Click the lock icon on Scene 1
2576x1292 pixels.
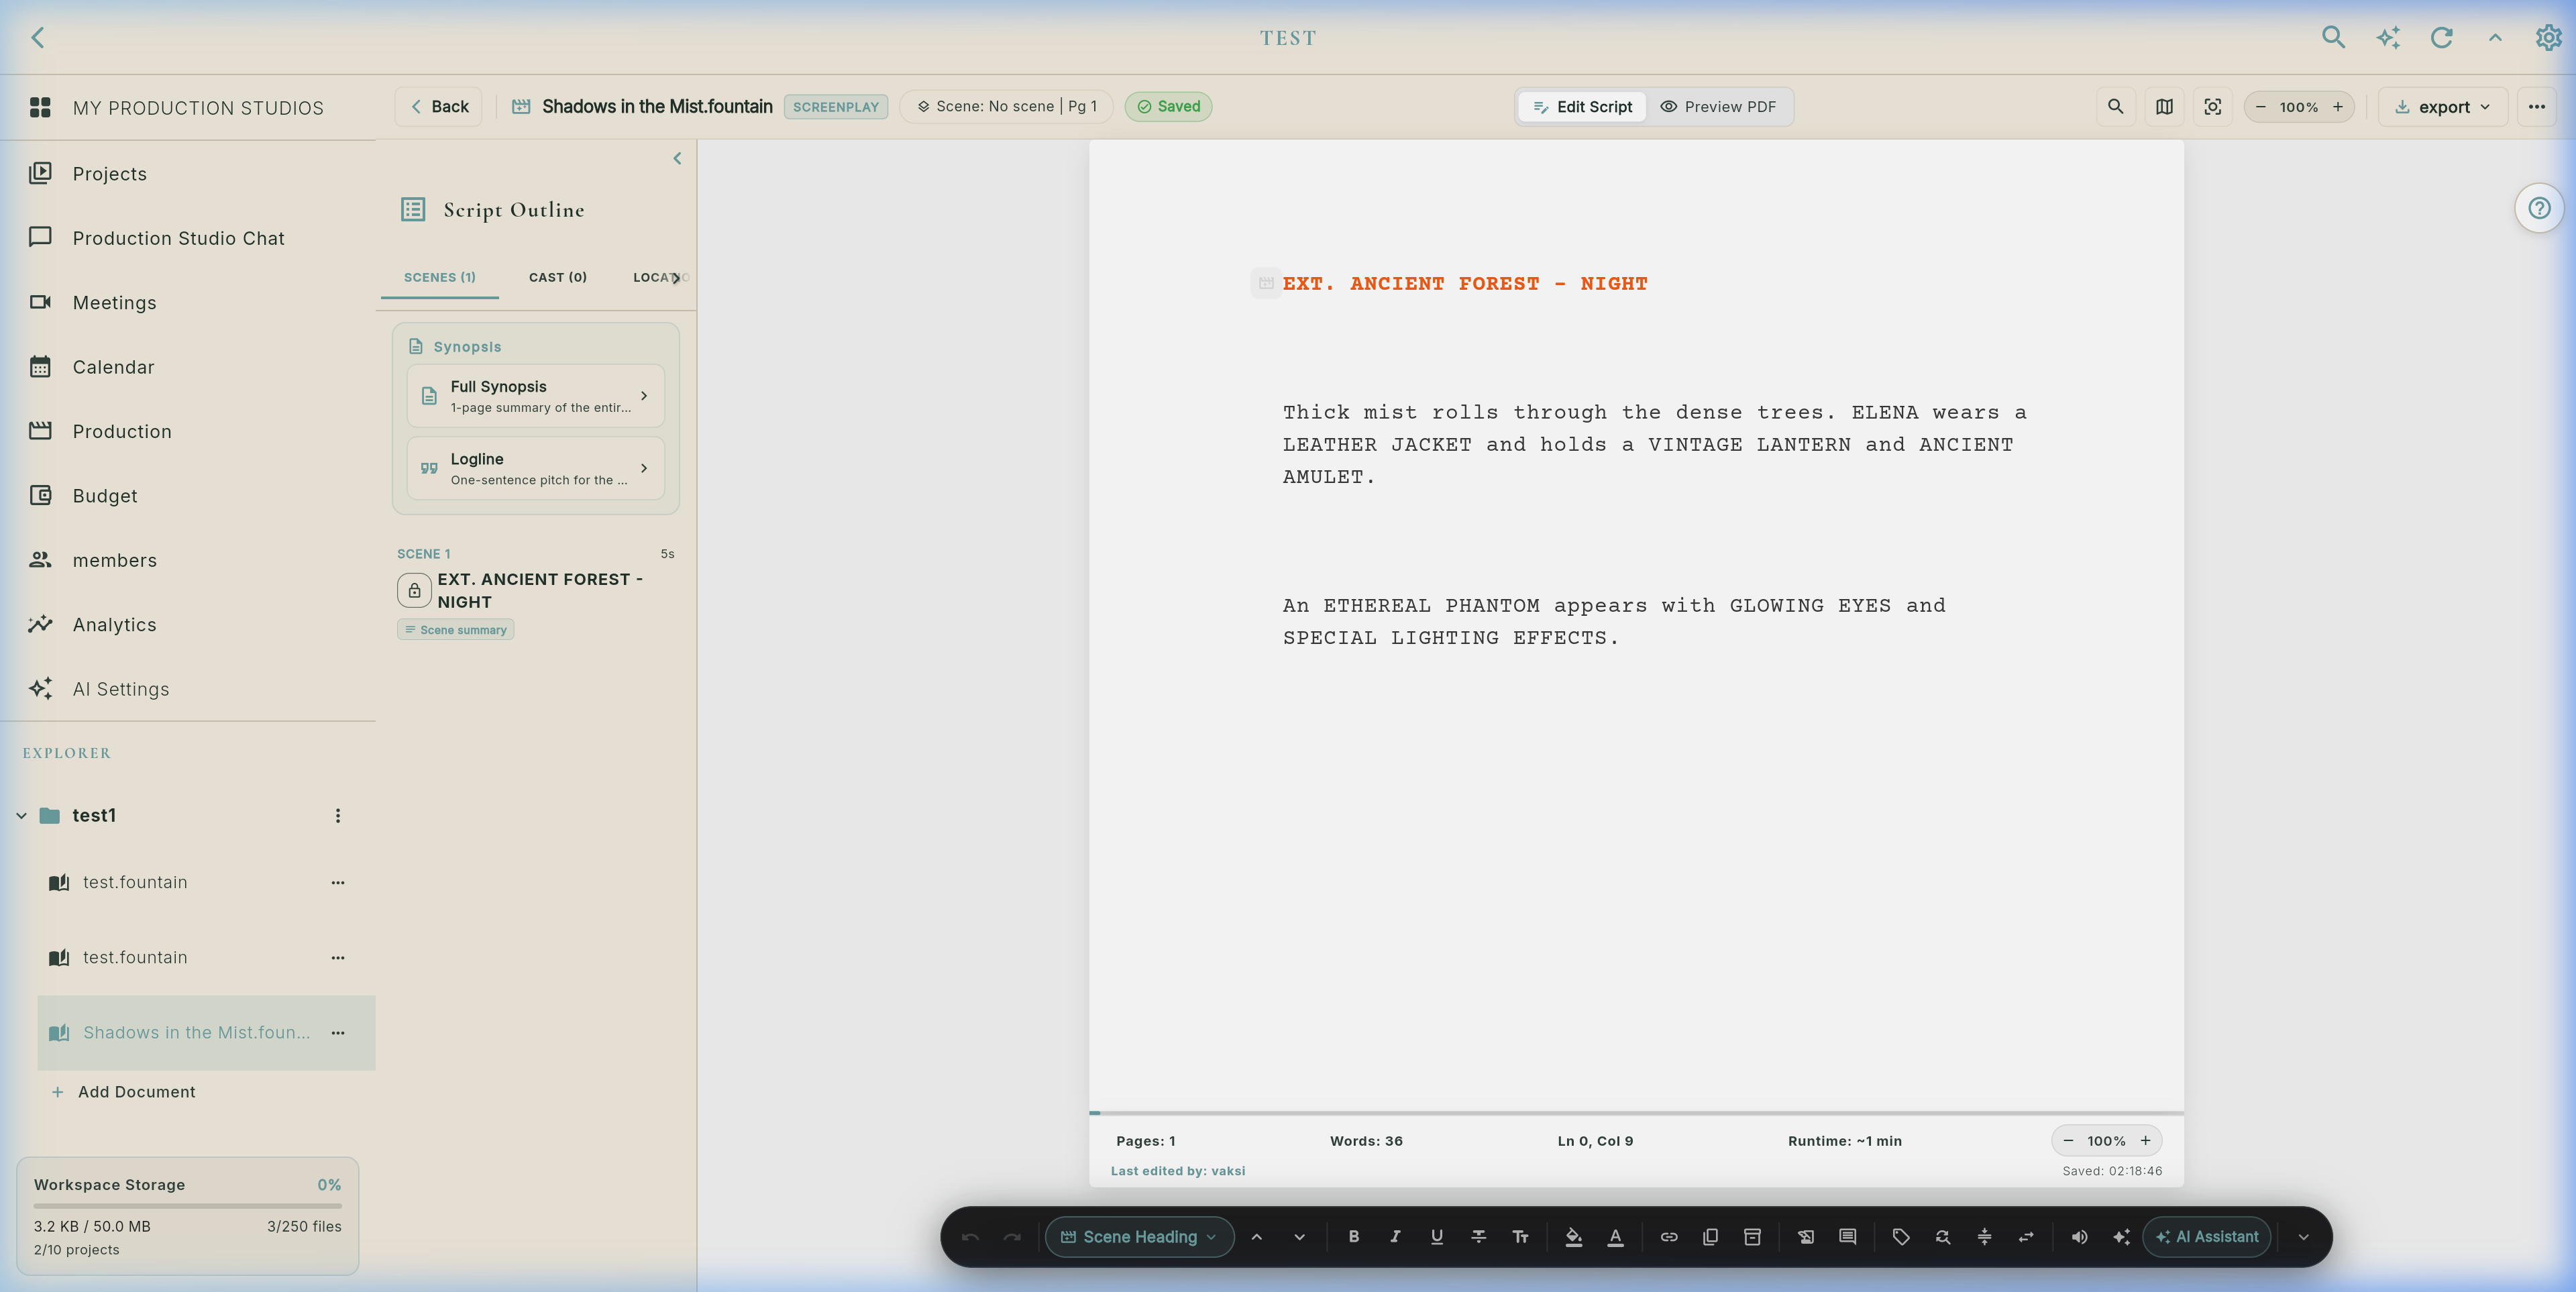(x=414, y=590)
